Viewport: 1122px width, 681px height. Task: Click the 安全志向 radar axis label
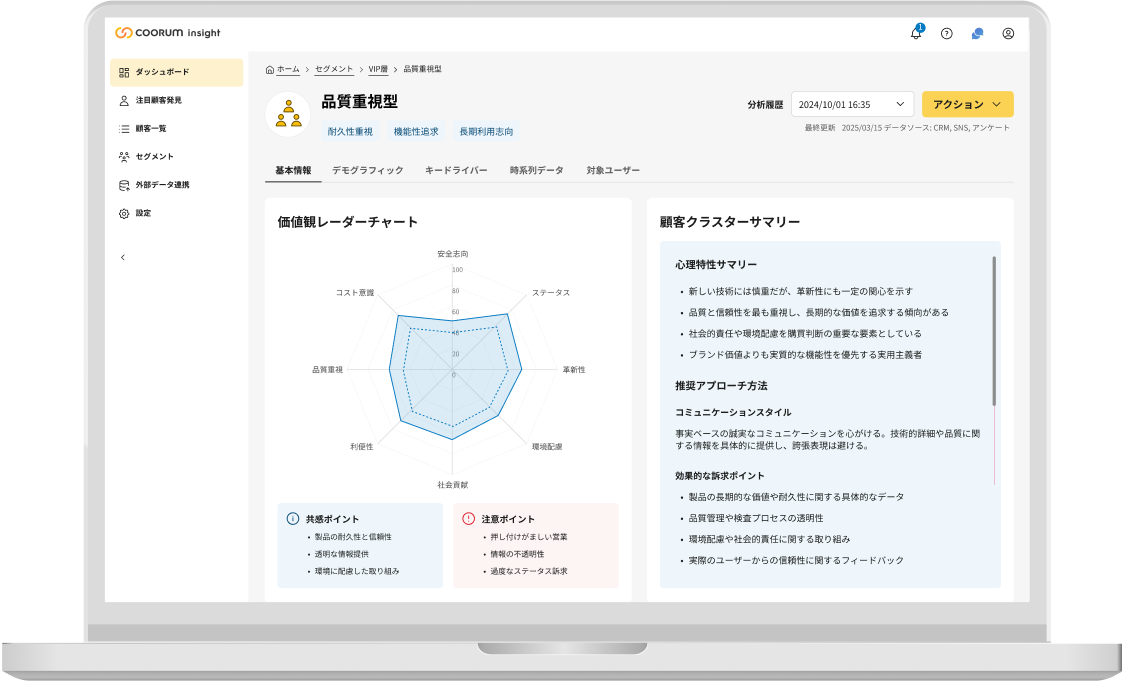[453, 254]
